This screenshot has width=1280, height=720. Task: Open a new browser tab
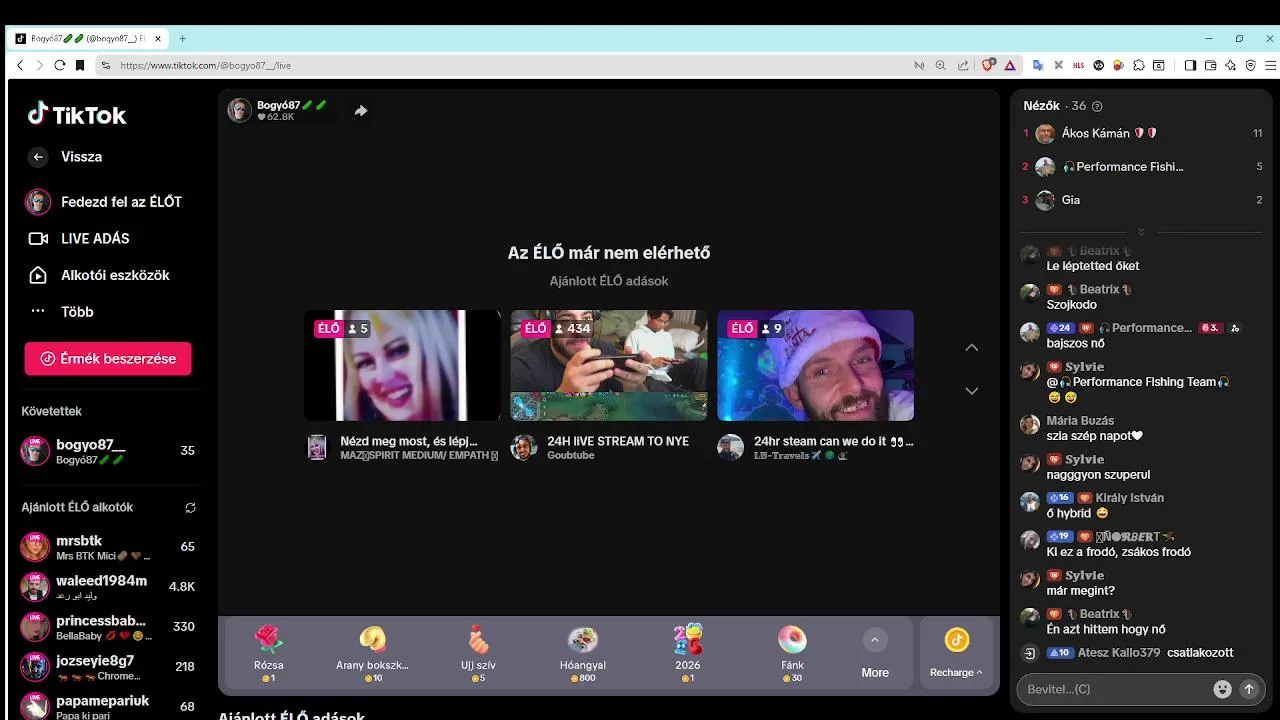(182, 39)
